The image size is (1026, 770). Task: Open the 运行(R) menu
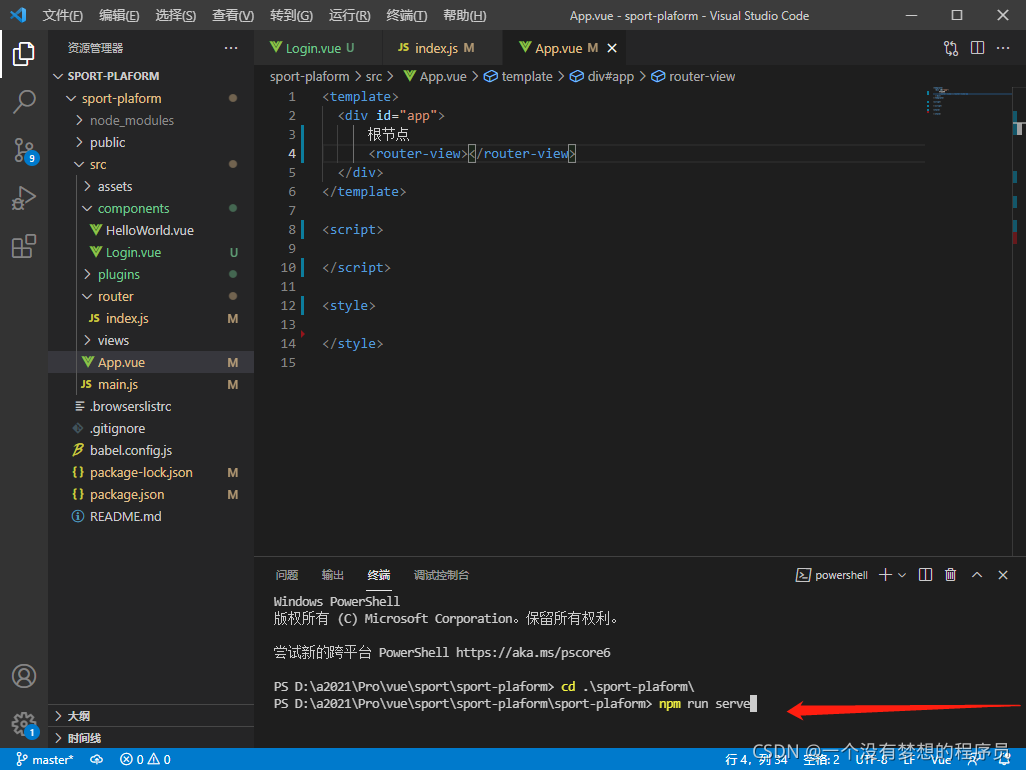point(349,15)
